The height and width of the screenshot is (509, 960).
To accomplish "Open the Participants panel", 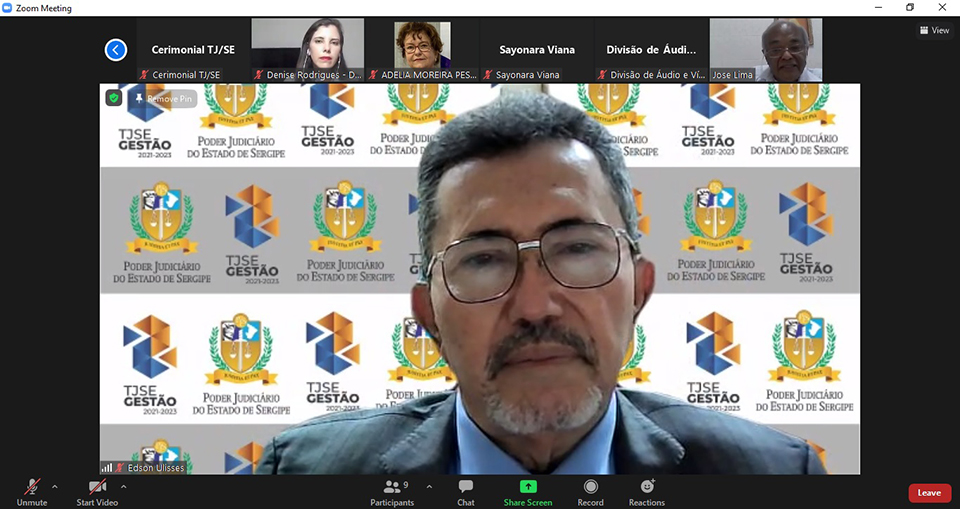I will click(392, 488).
